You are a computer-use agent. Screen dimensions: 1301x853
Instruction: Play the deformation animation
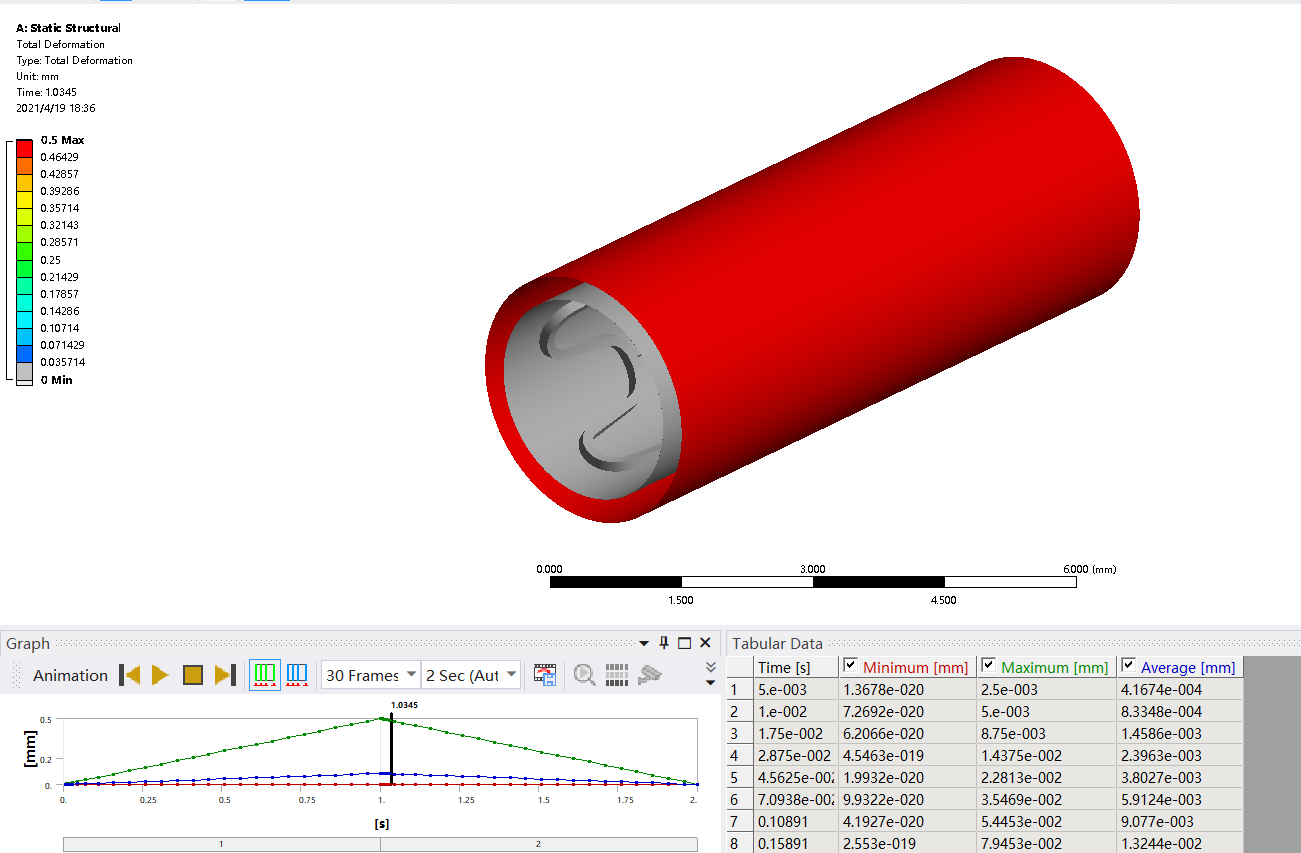160,675
